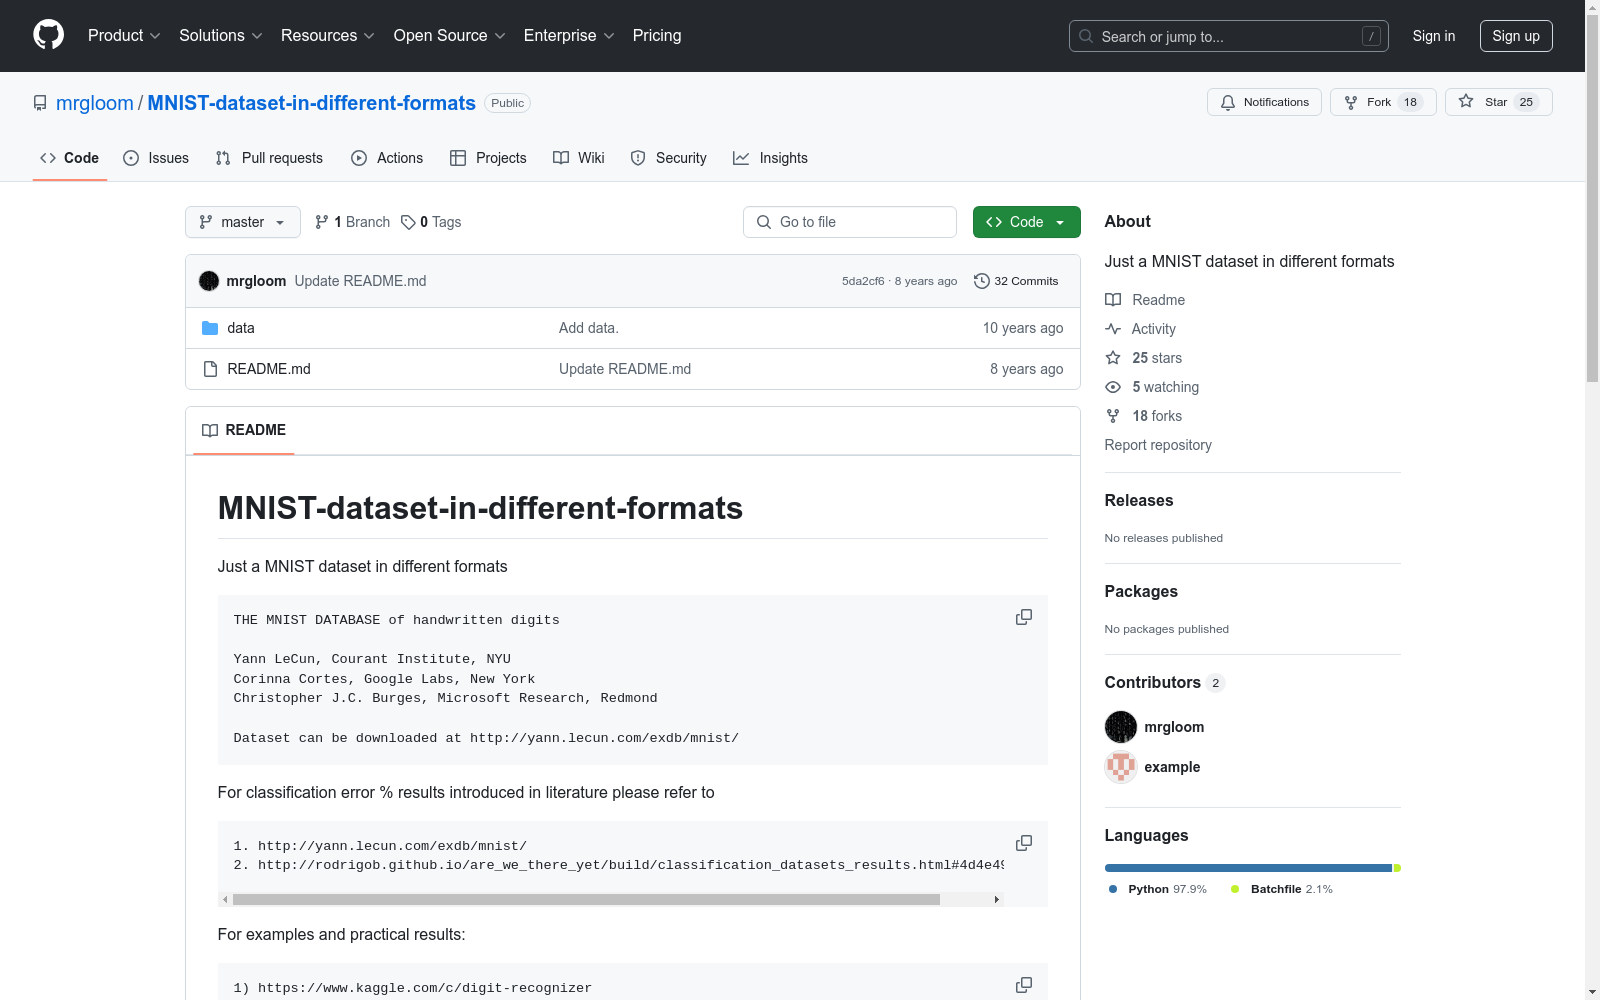1600x1000 pixels.
Task: Click the Sign up button
Action: (1516, 36)
